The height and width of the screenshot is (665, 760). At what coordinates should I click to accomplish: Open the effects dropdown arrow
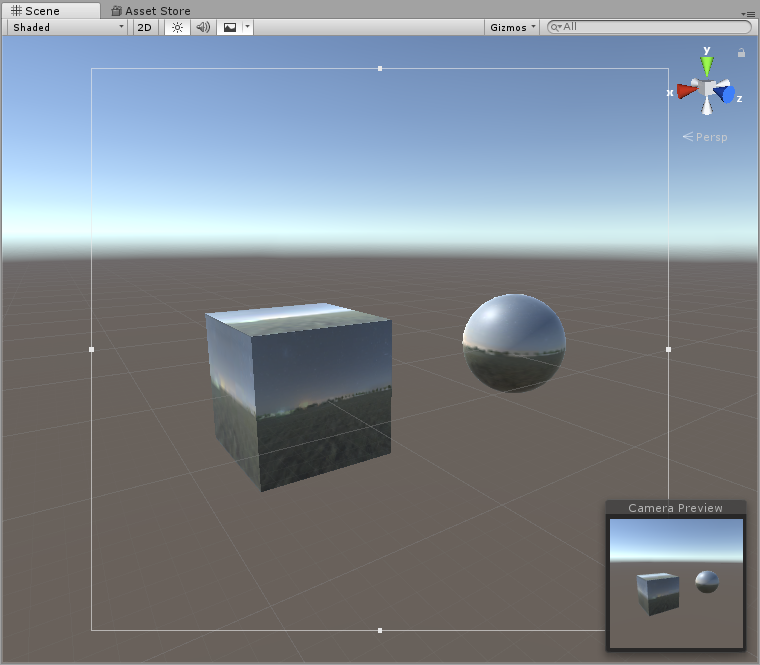247,28
